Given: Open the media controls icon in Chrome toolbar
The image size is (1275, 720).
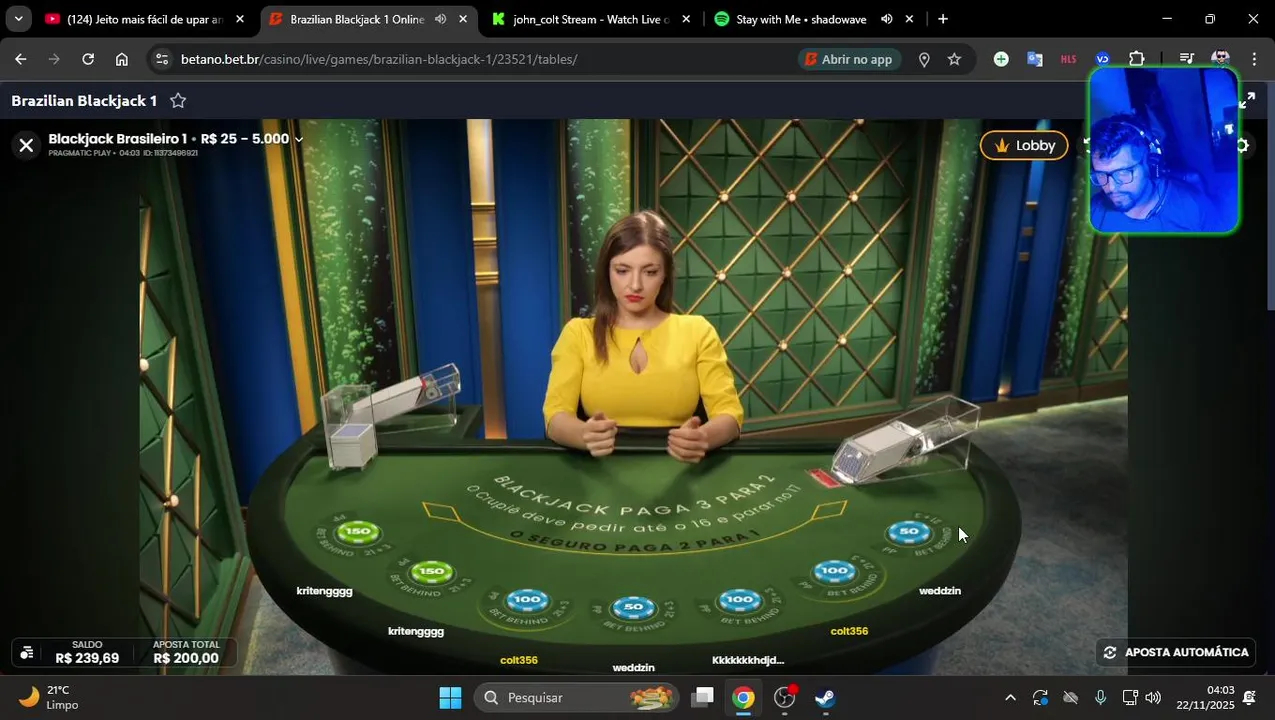Looking at the screenshot, I should [x=1186, y=59].
